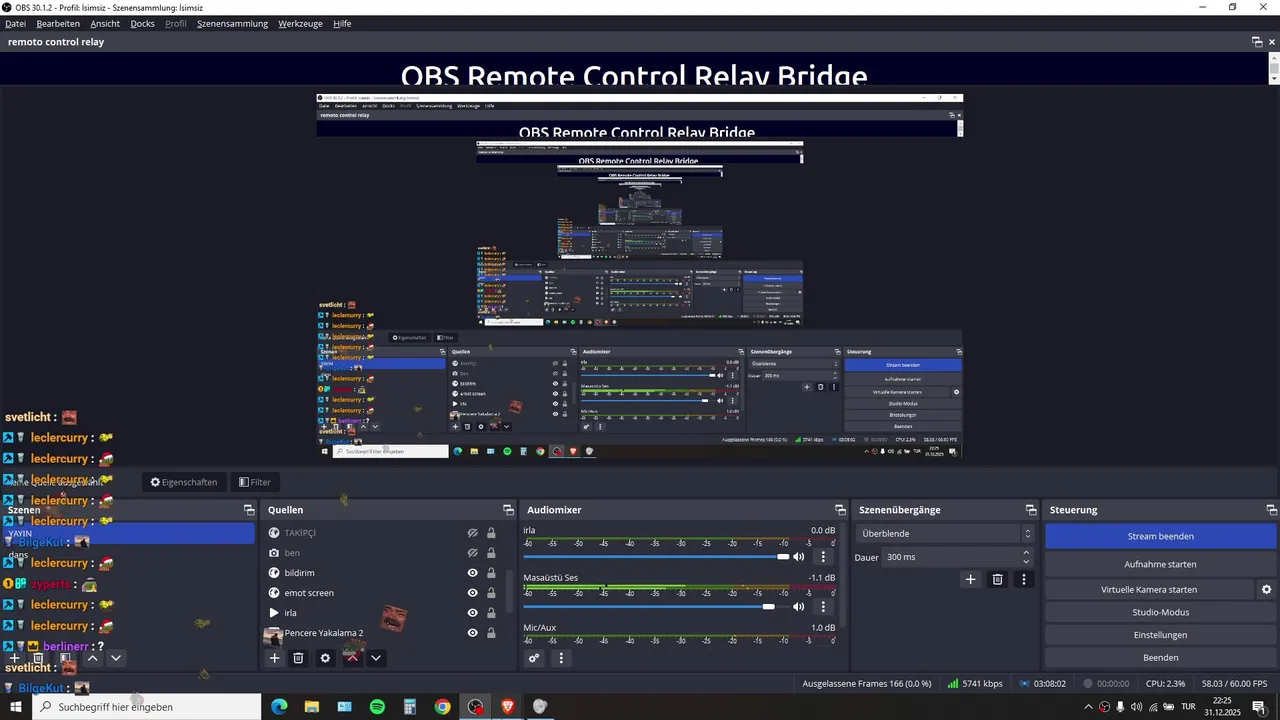Screen dimensions: 1280x720
Task: Decrease Dauer with the stepper down arrow
Action: pyautogui.click(x=1026, y=562)
